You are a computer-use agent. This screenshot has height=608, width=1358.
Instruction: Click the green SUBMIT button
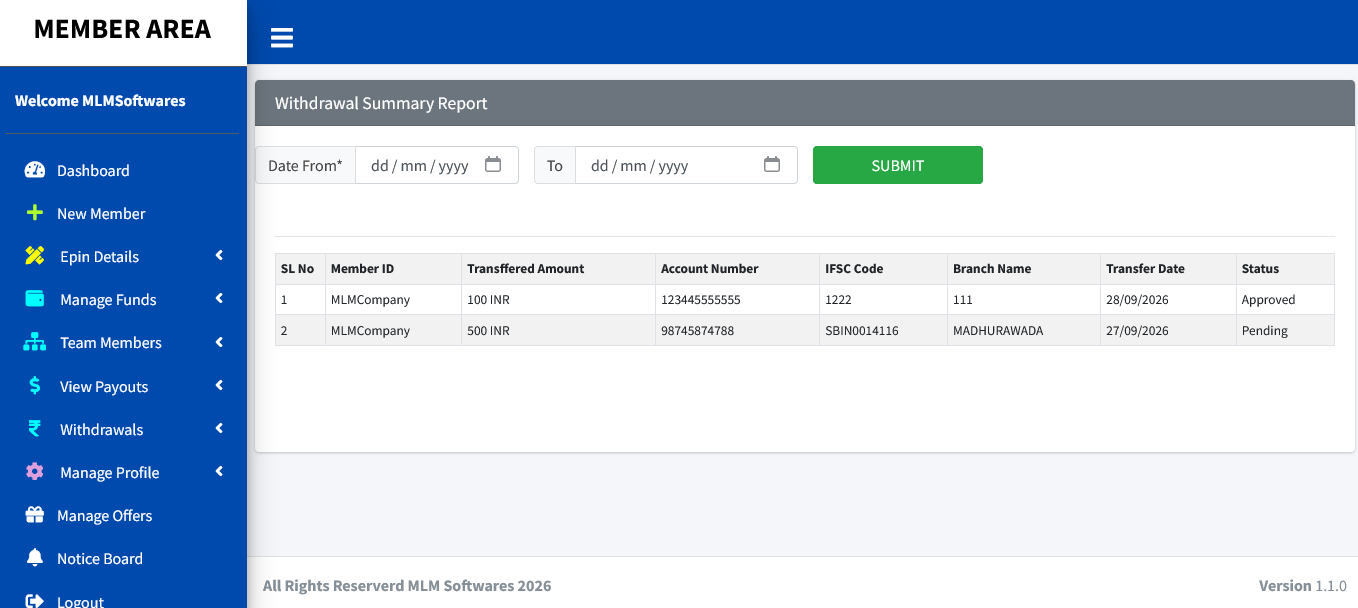898,165
